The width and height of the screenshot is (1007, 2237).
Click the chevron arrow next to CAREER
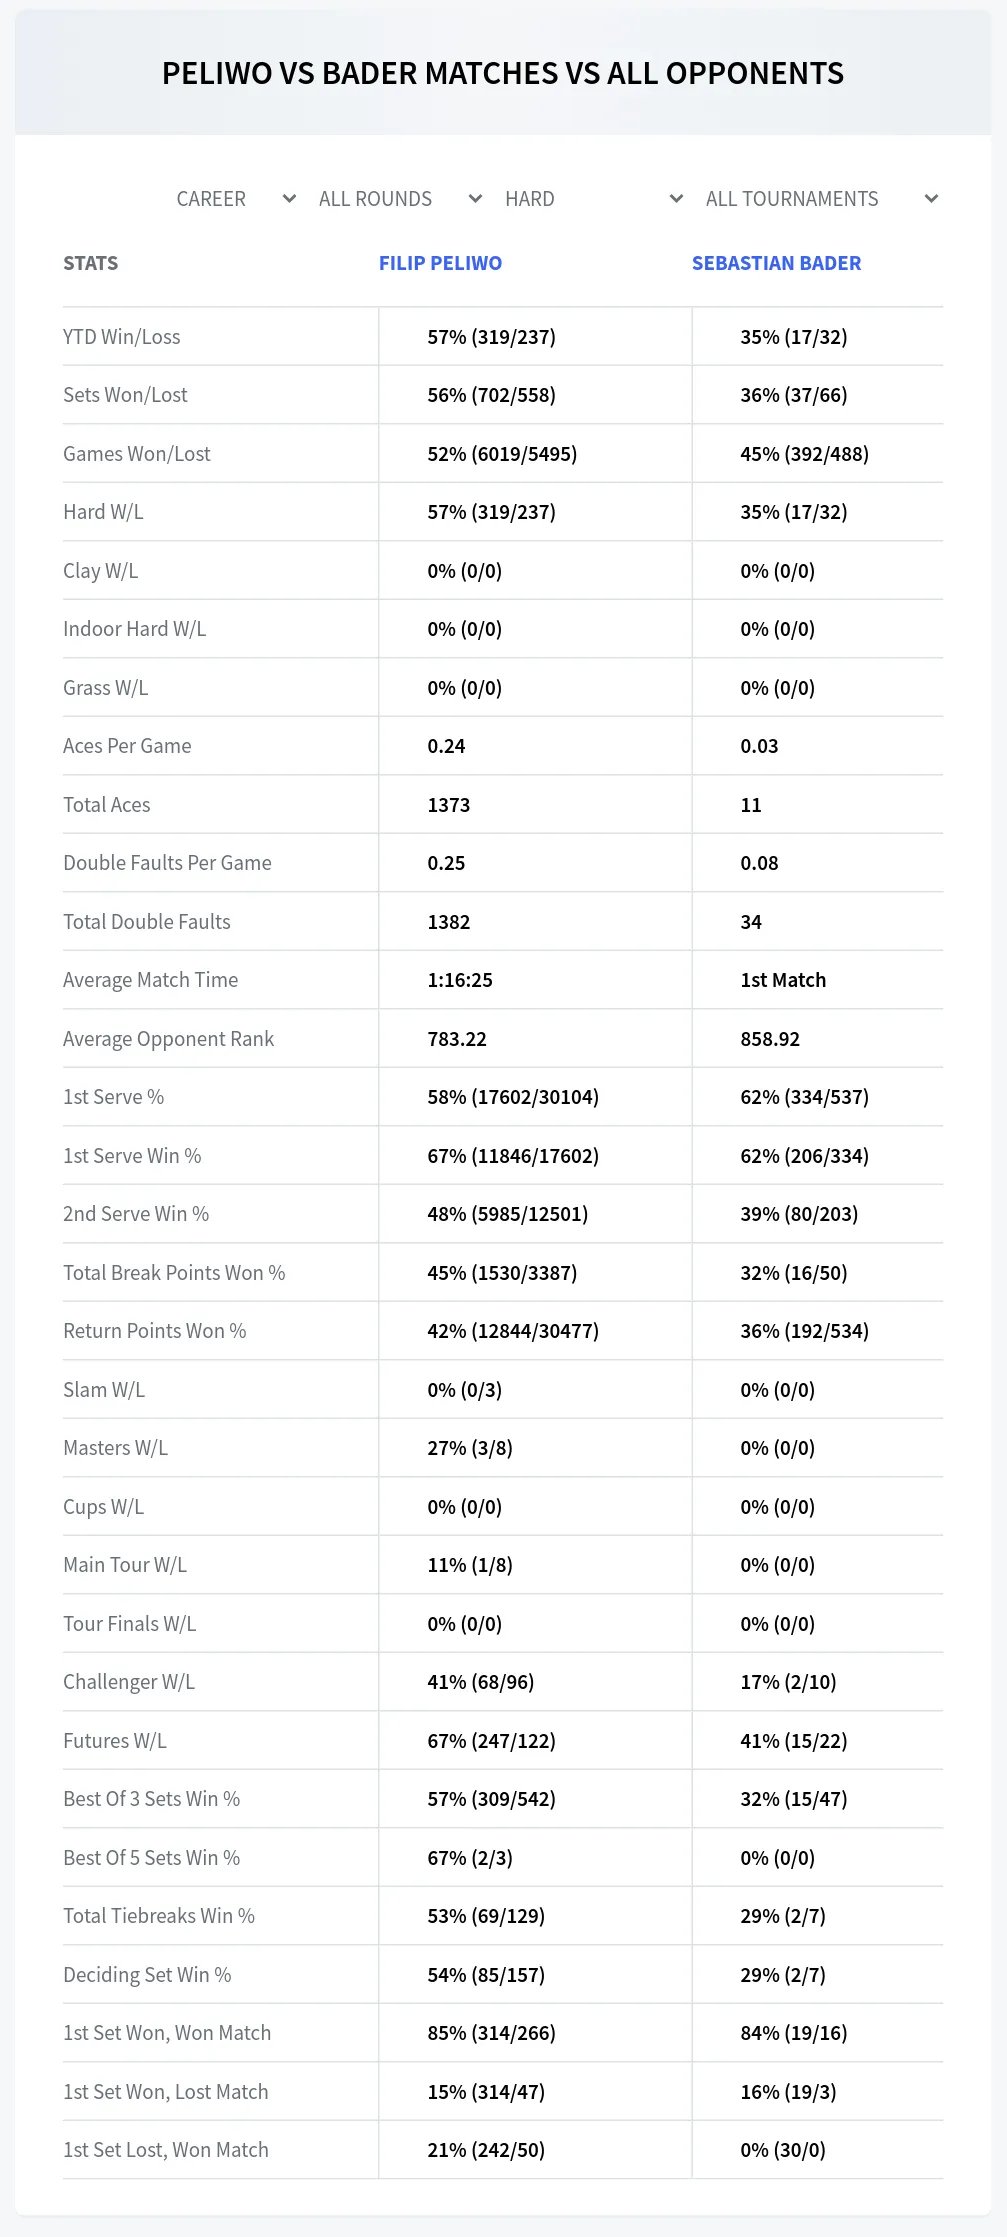point(289,199)
